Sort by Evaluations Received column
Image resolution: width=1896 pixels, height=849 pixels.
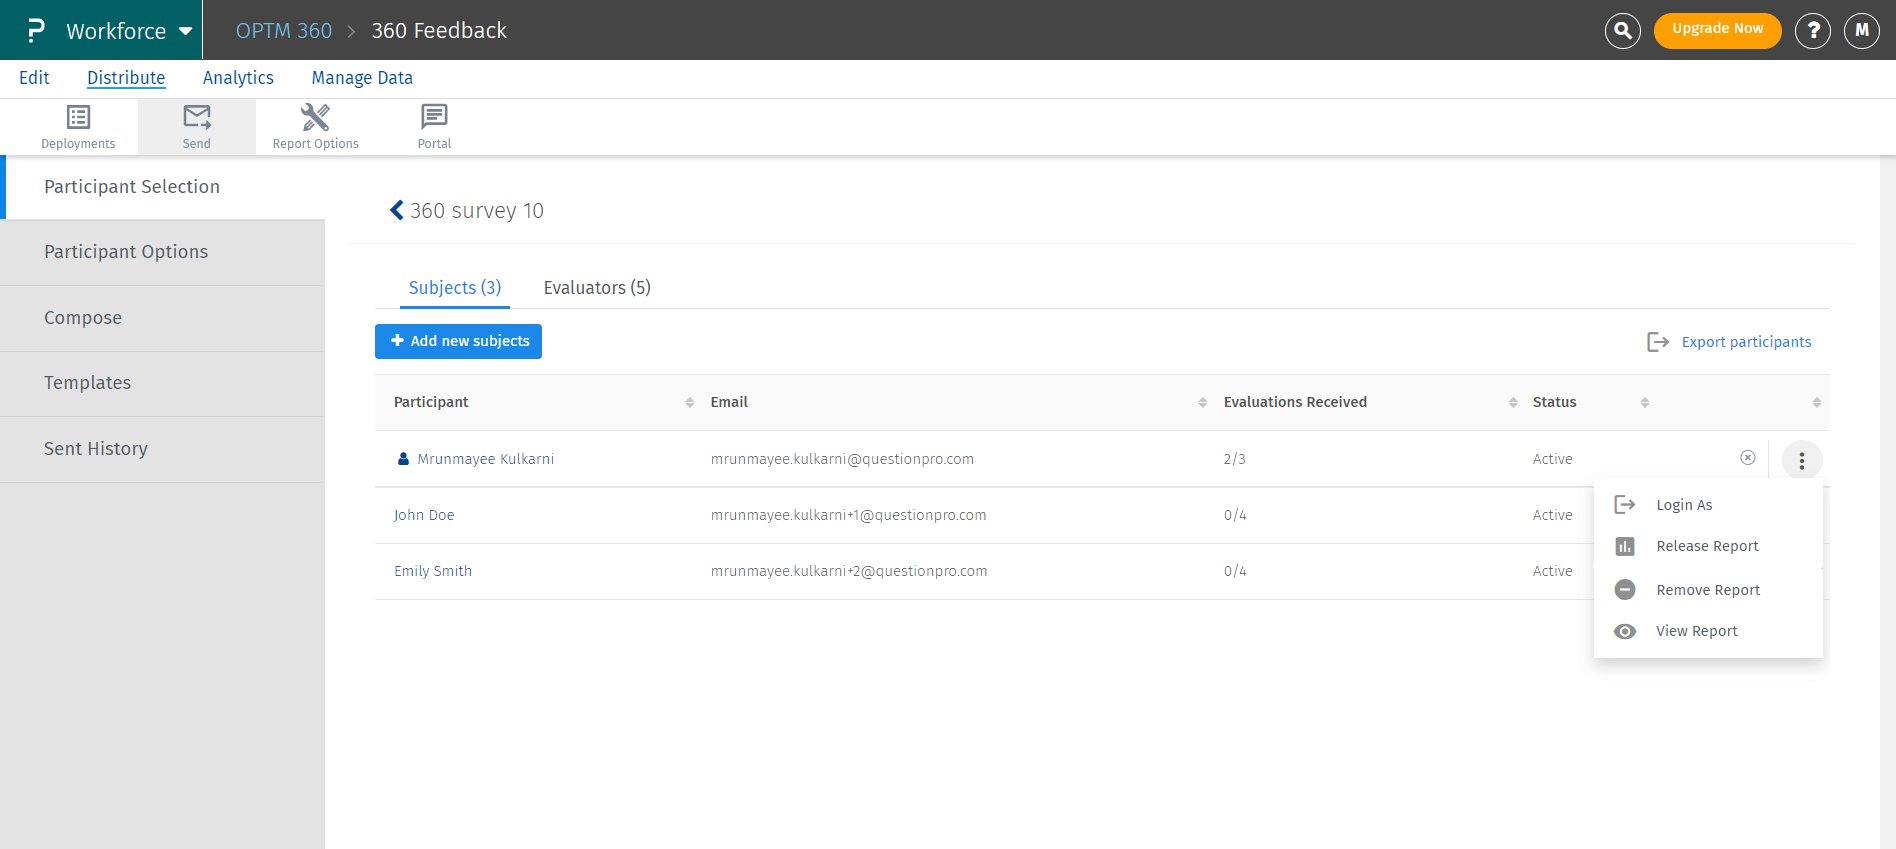coord(1512,402)
